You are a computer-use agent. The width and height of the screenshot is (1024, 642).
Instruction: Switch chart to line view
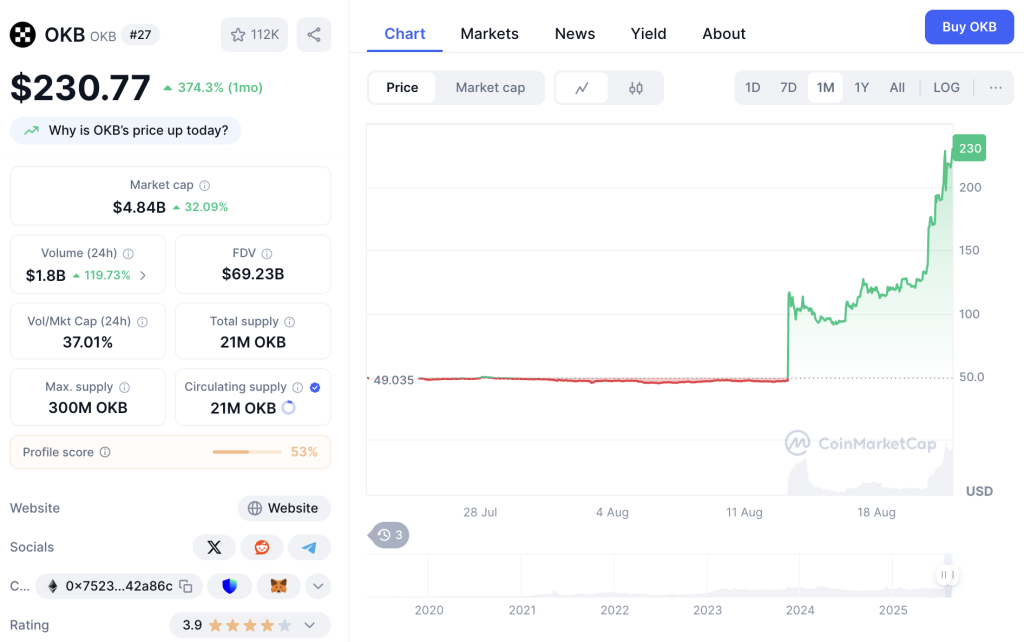pos(582,88)
